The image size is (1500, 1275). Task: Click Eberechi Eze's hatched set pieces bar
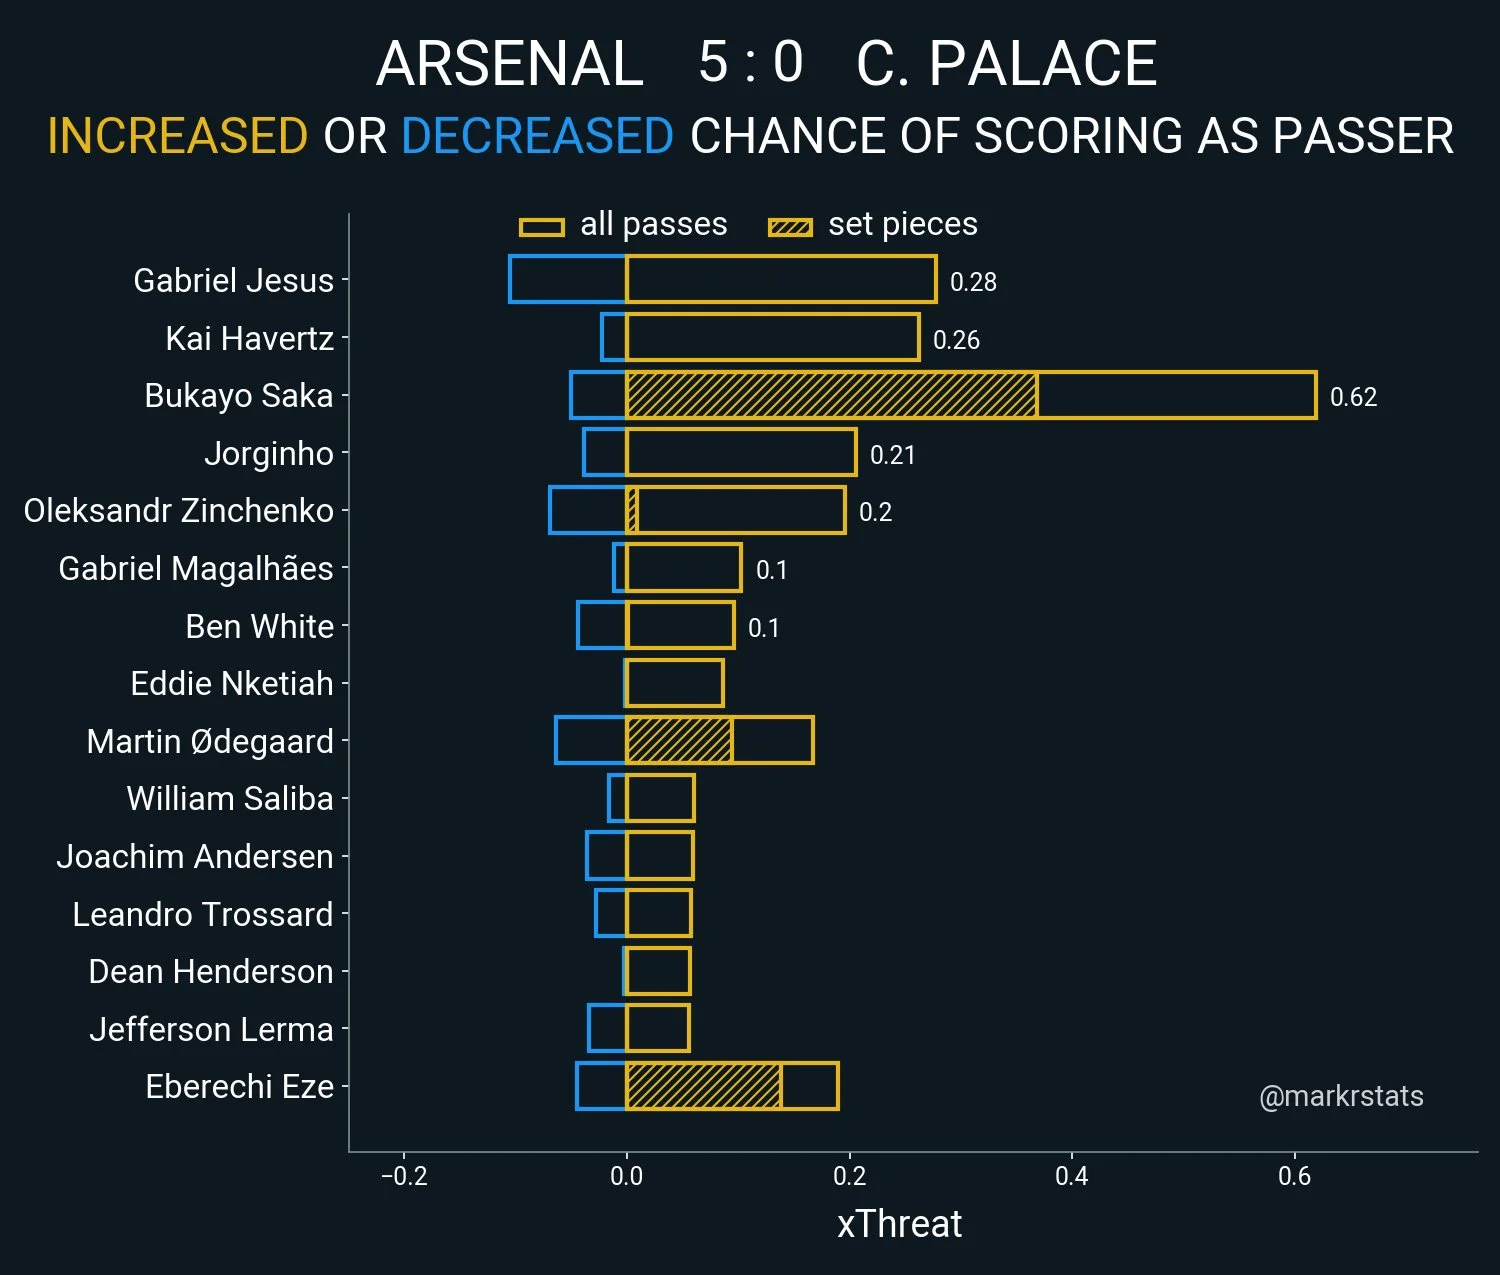click(703, 1086)
